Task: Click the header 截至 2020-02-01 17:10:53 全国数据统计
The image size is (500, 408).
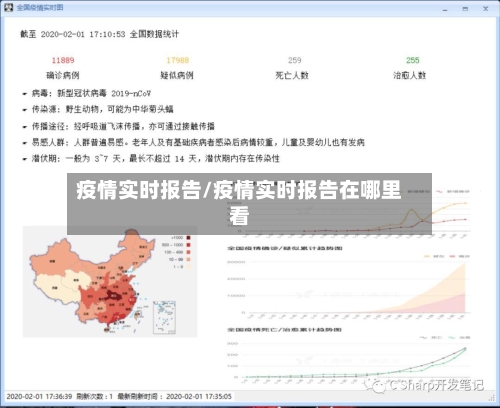Action: click(x=100, y=34)
